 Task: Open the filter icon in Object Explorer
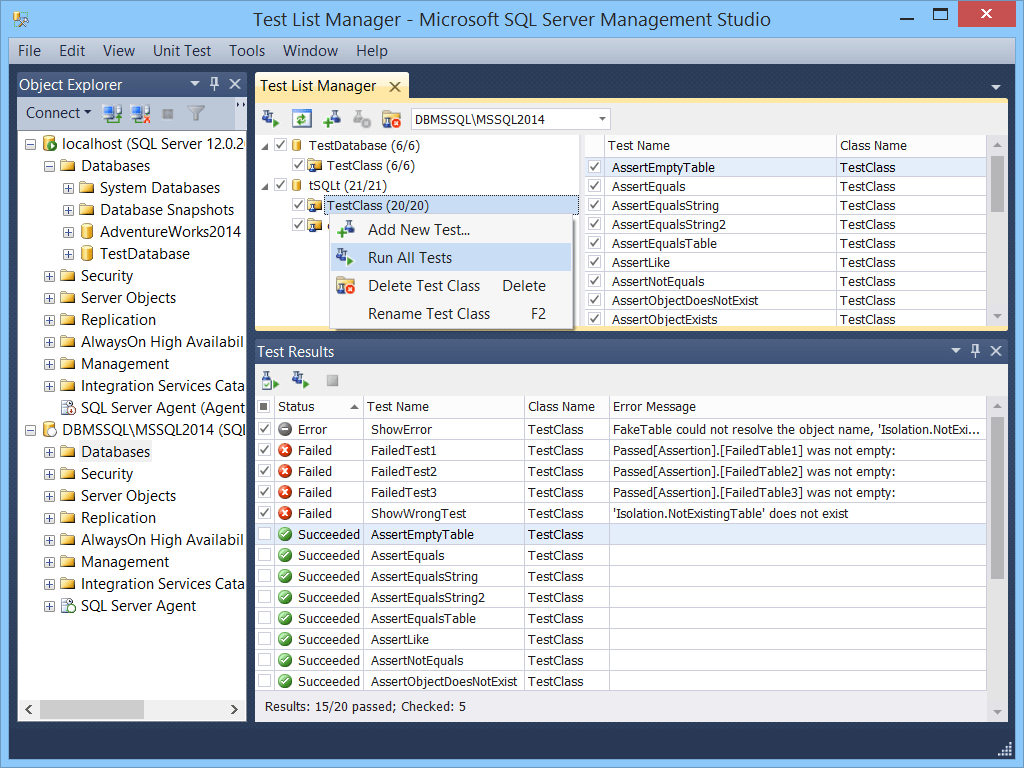coord(195,112)
